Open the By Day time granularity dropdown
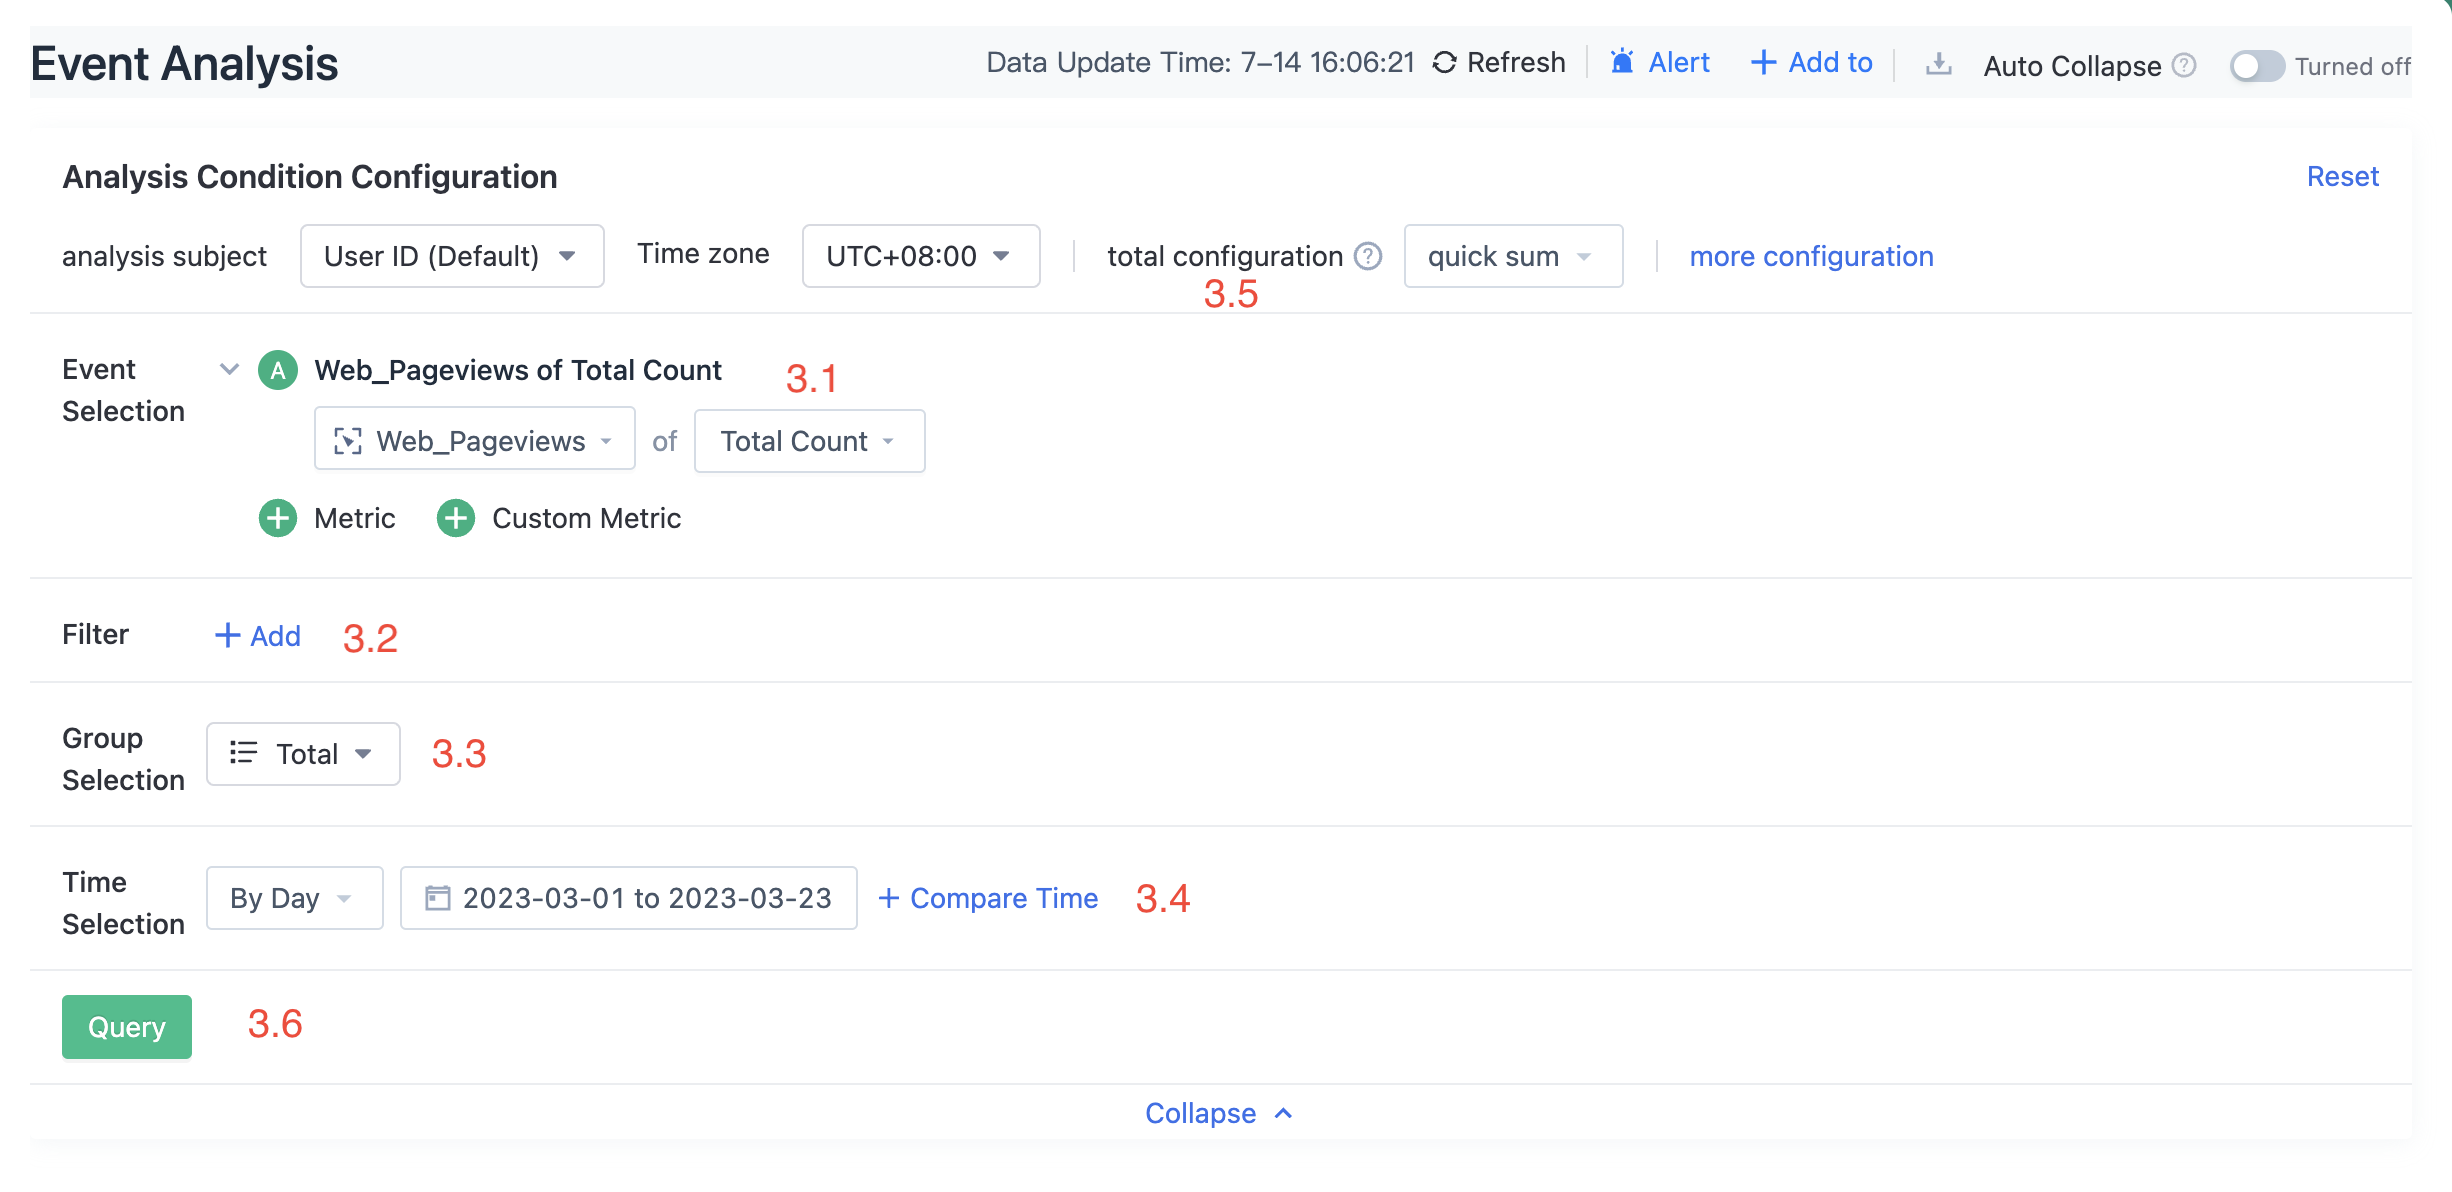 click(x=294, y=898)
